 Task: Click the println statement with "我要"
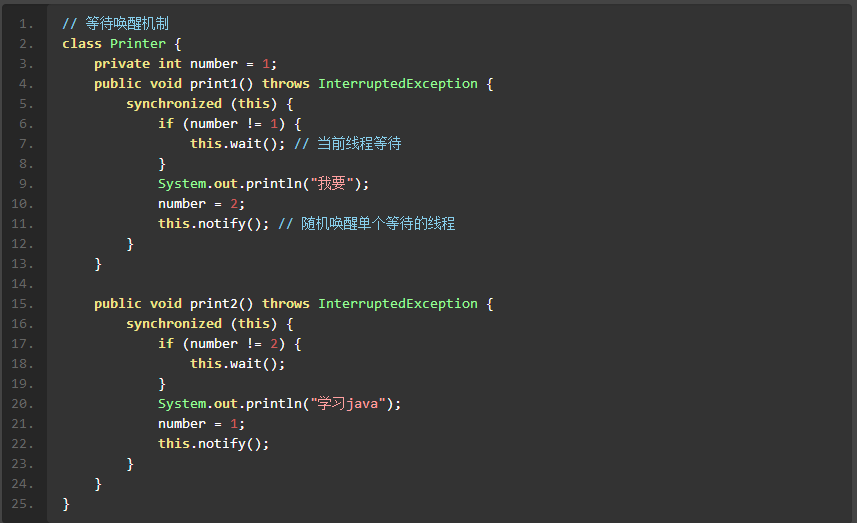coord(263,184)
